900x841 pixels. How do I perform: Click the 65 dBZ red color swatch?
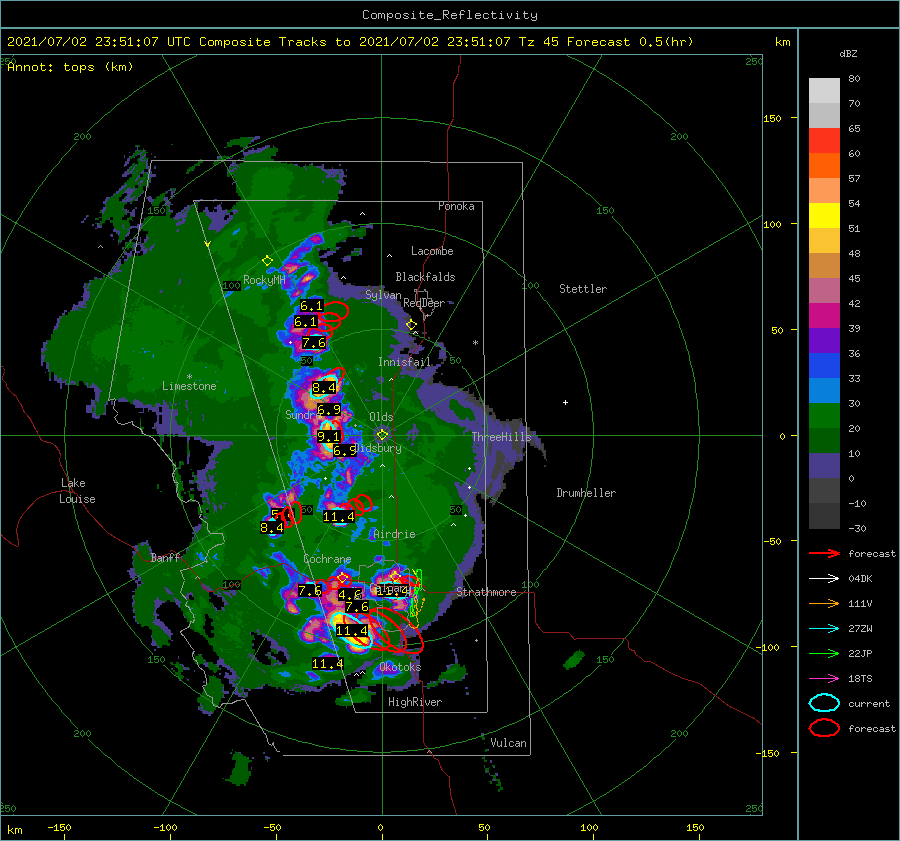click(824, 140)
